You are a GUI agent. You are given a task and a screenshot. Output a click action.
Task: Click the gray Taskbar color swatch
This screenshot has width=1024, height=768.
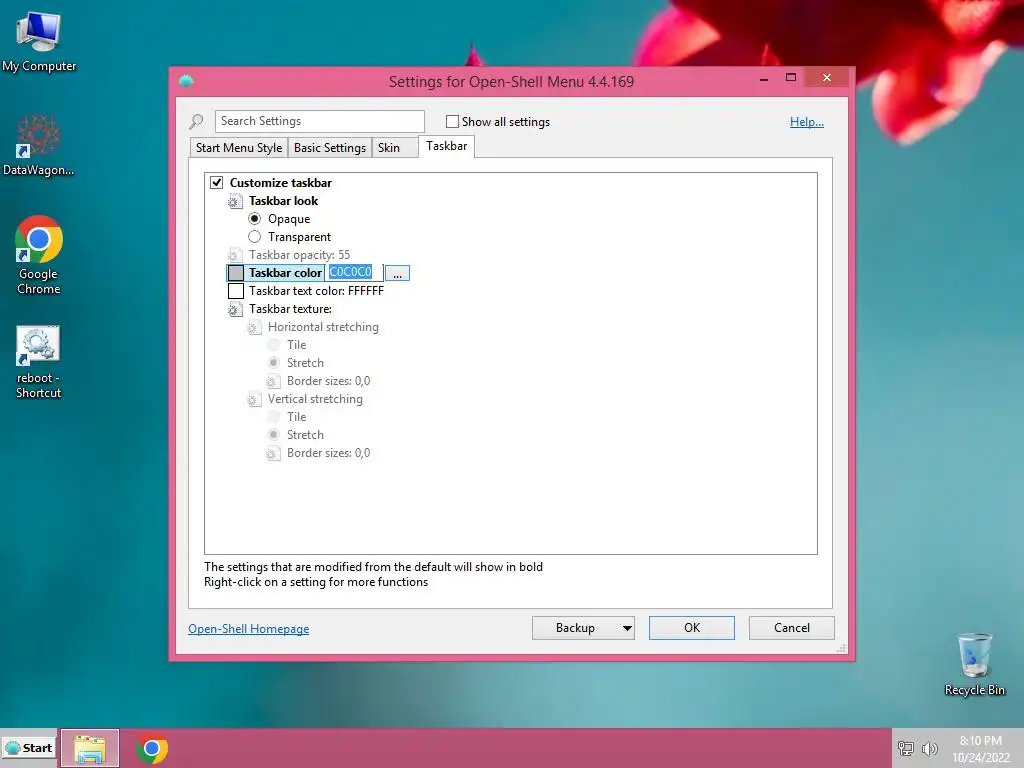(236, 273)
